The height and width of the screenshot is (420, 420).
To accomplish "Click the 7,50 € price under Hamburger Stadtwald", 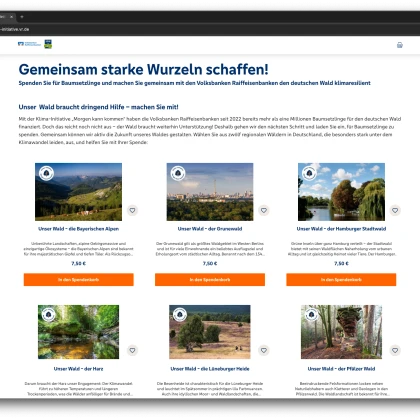I will point(341,263).
